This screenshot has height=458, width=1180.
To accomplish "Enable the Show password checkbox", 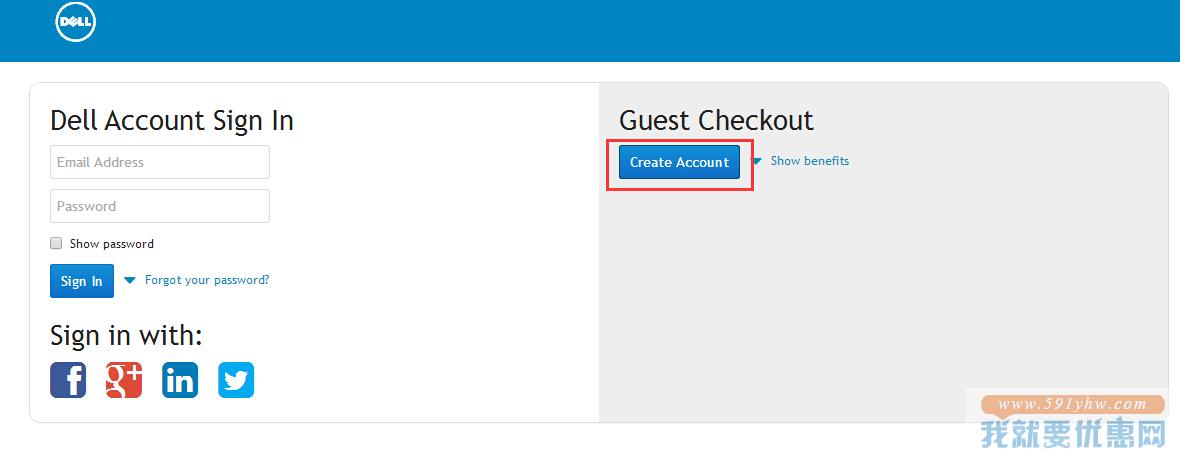I will 56,243.
